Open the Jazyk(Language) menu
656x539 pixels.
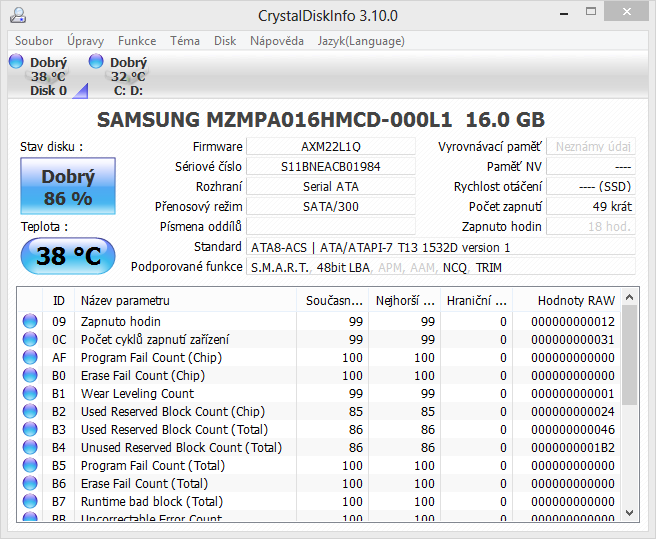pos(361,41)
